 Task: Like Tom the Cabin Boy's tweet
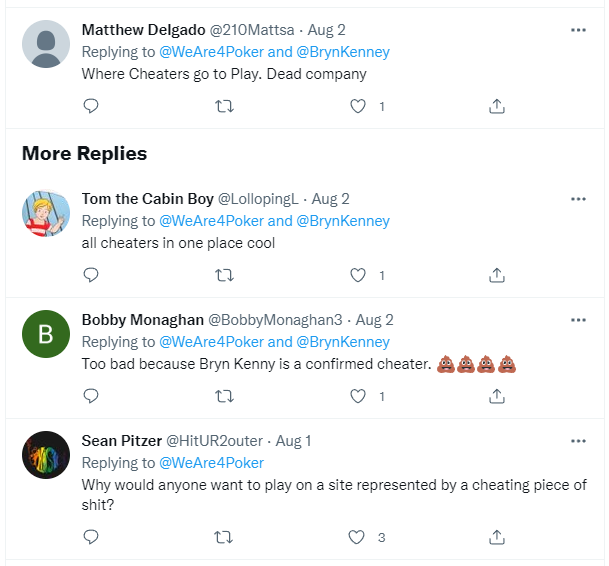pyautogui.click(x=358, y=274)
